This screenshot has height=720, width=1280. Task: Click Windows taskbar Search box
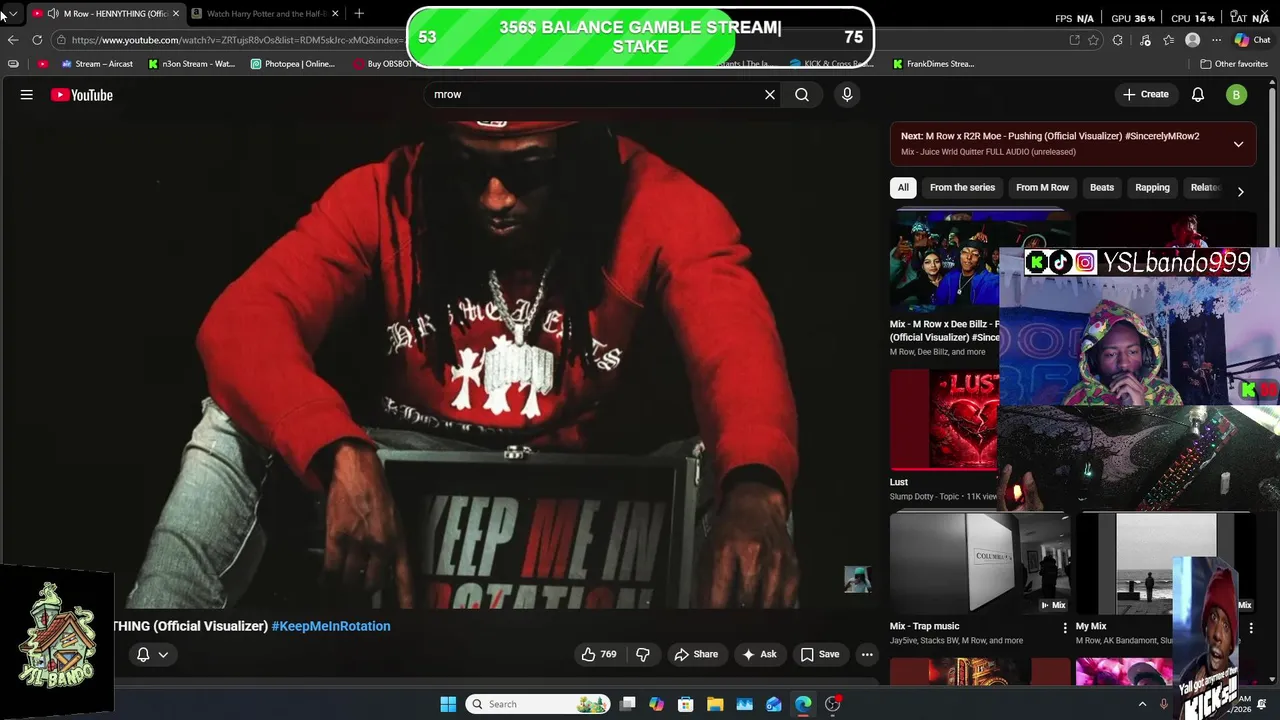pyautogui.click(x=540, y=704)
